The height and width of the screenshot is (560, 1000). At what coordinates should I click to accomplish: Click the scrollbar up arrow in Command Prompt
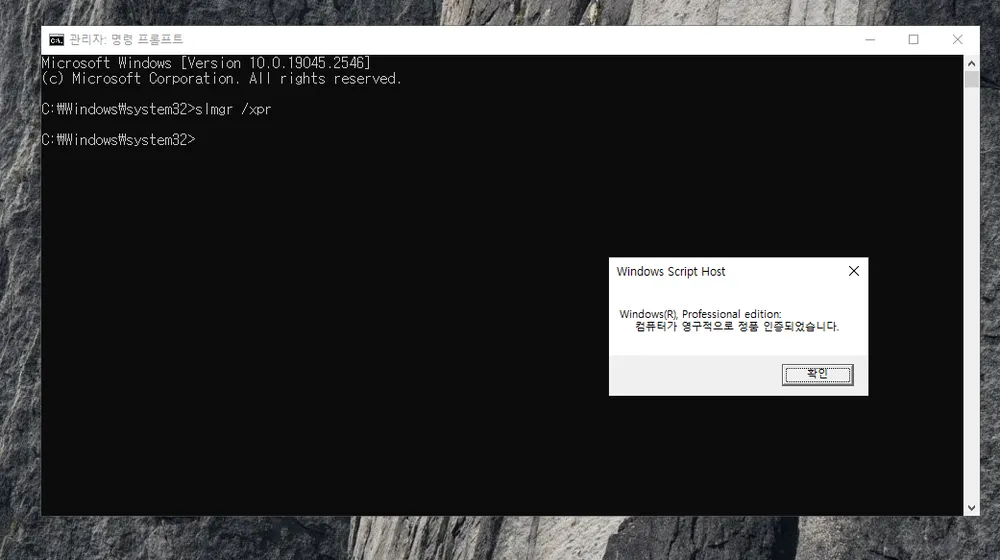click(x=971, y=63)
